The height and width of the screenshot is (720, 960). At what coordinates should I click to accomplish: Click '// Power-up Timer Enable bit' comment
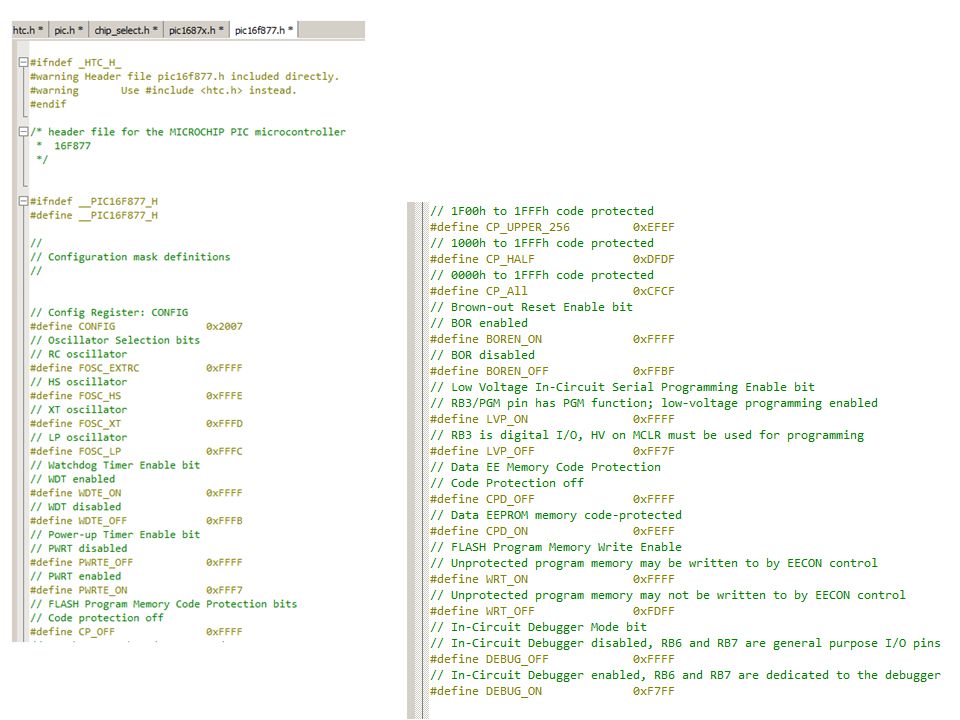(x=115, y=534)
